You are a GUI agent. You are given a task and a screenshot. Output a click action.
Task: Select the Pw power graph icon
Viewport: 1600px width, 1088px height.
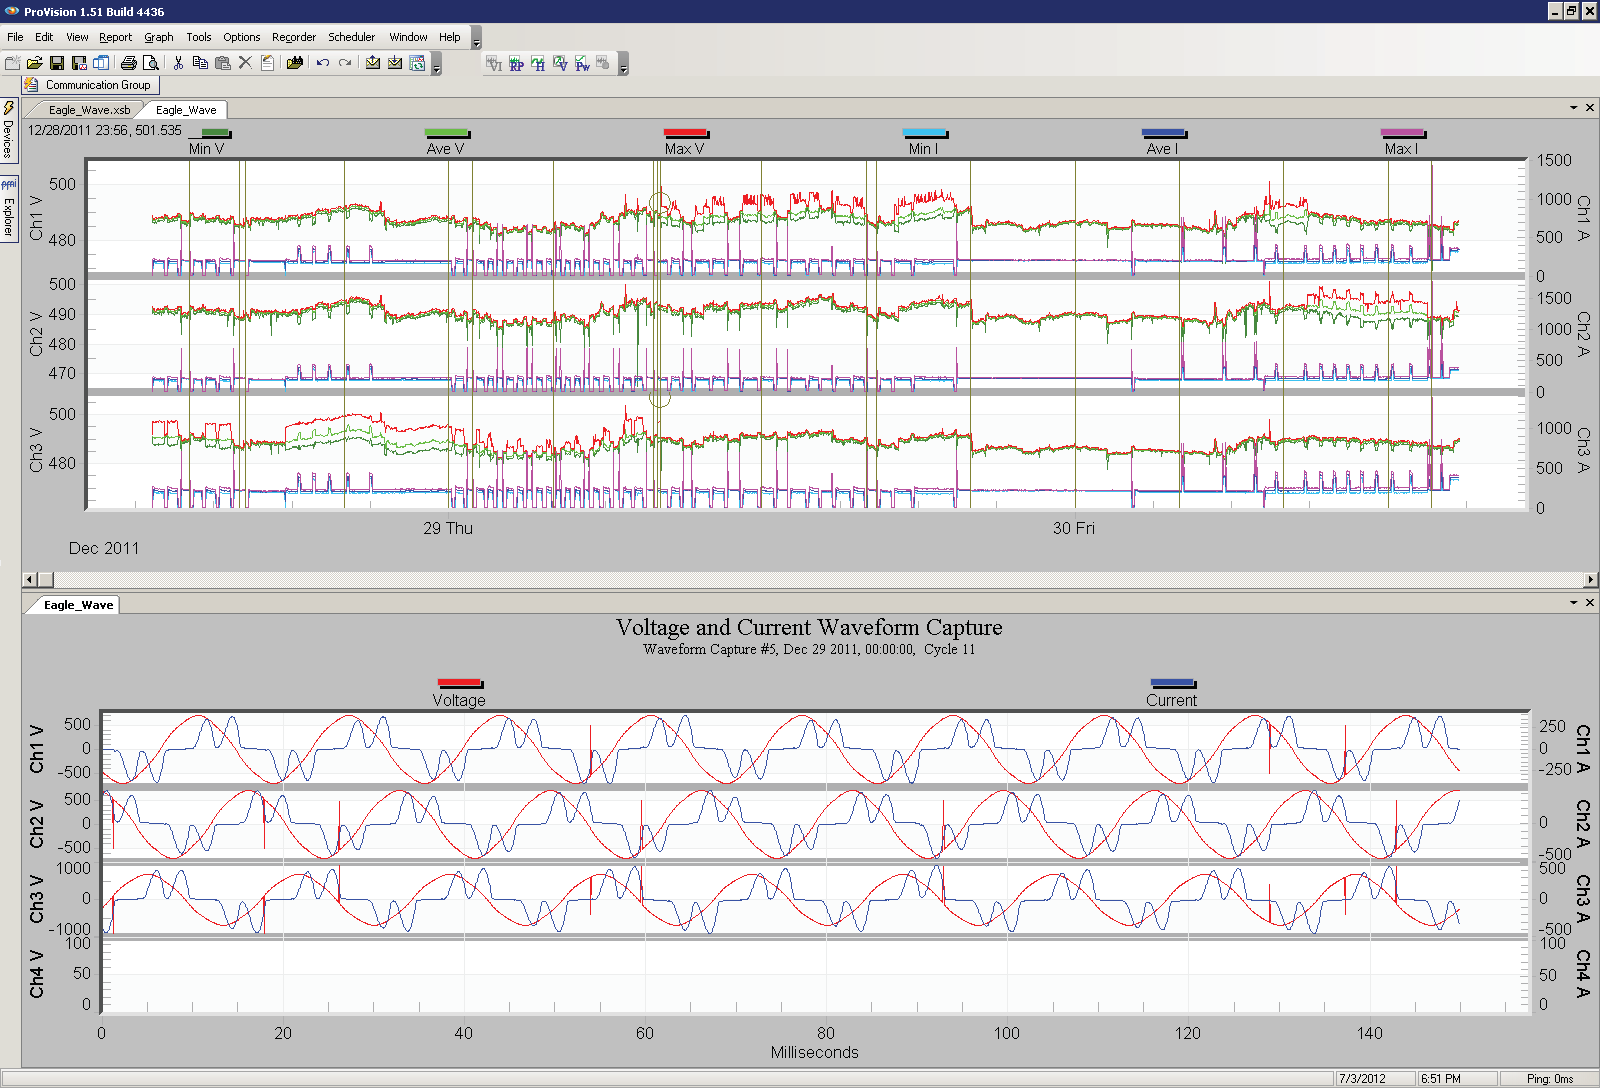(x=582, y=64)
